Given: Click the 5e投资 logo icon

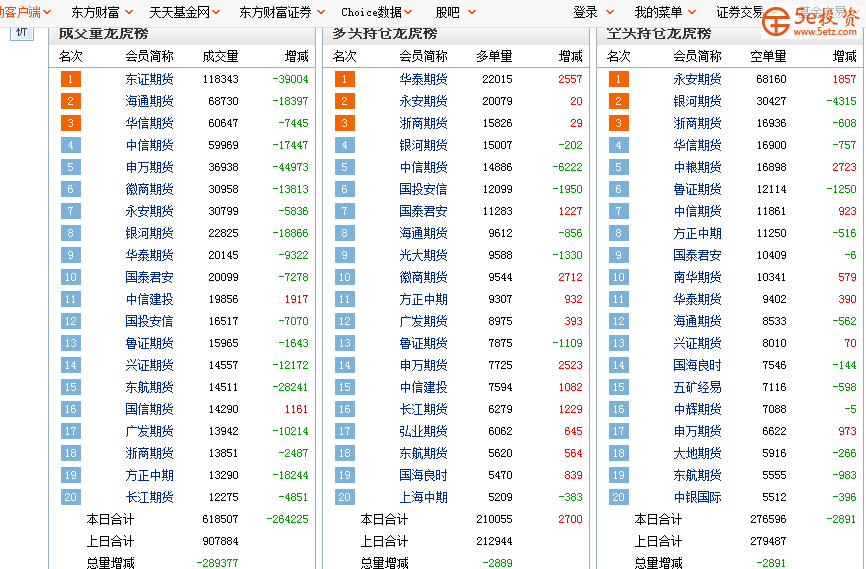Looking at the screenshot, I should click(775, 22).
